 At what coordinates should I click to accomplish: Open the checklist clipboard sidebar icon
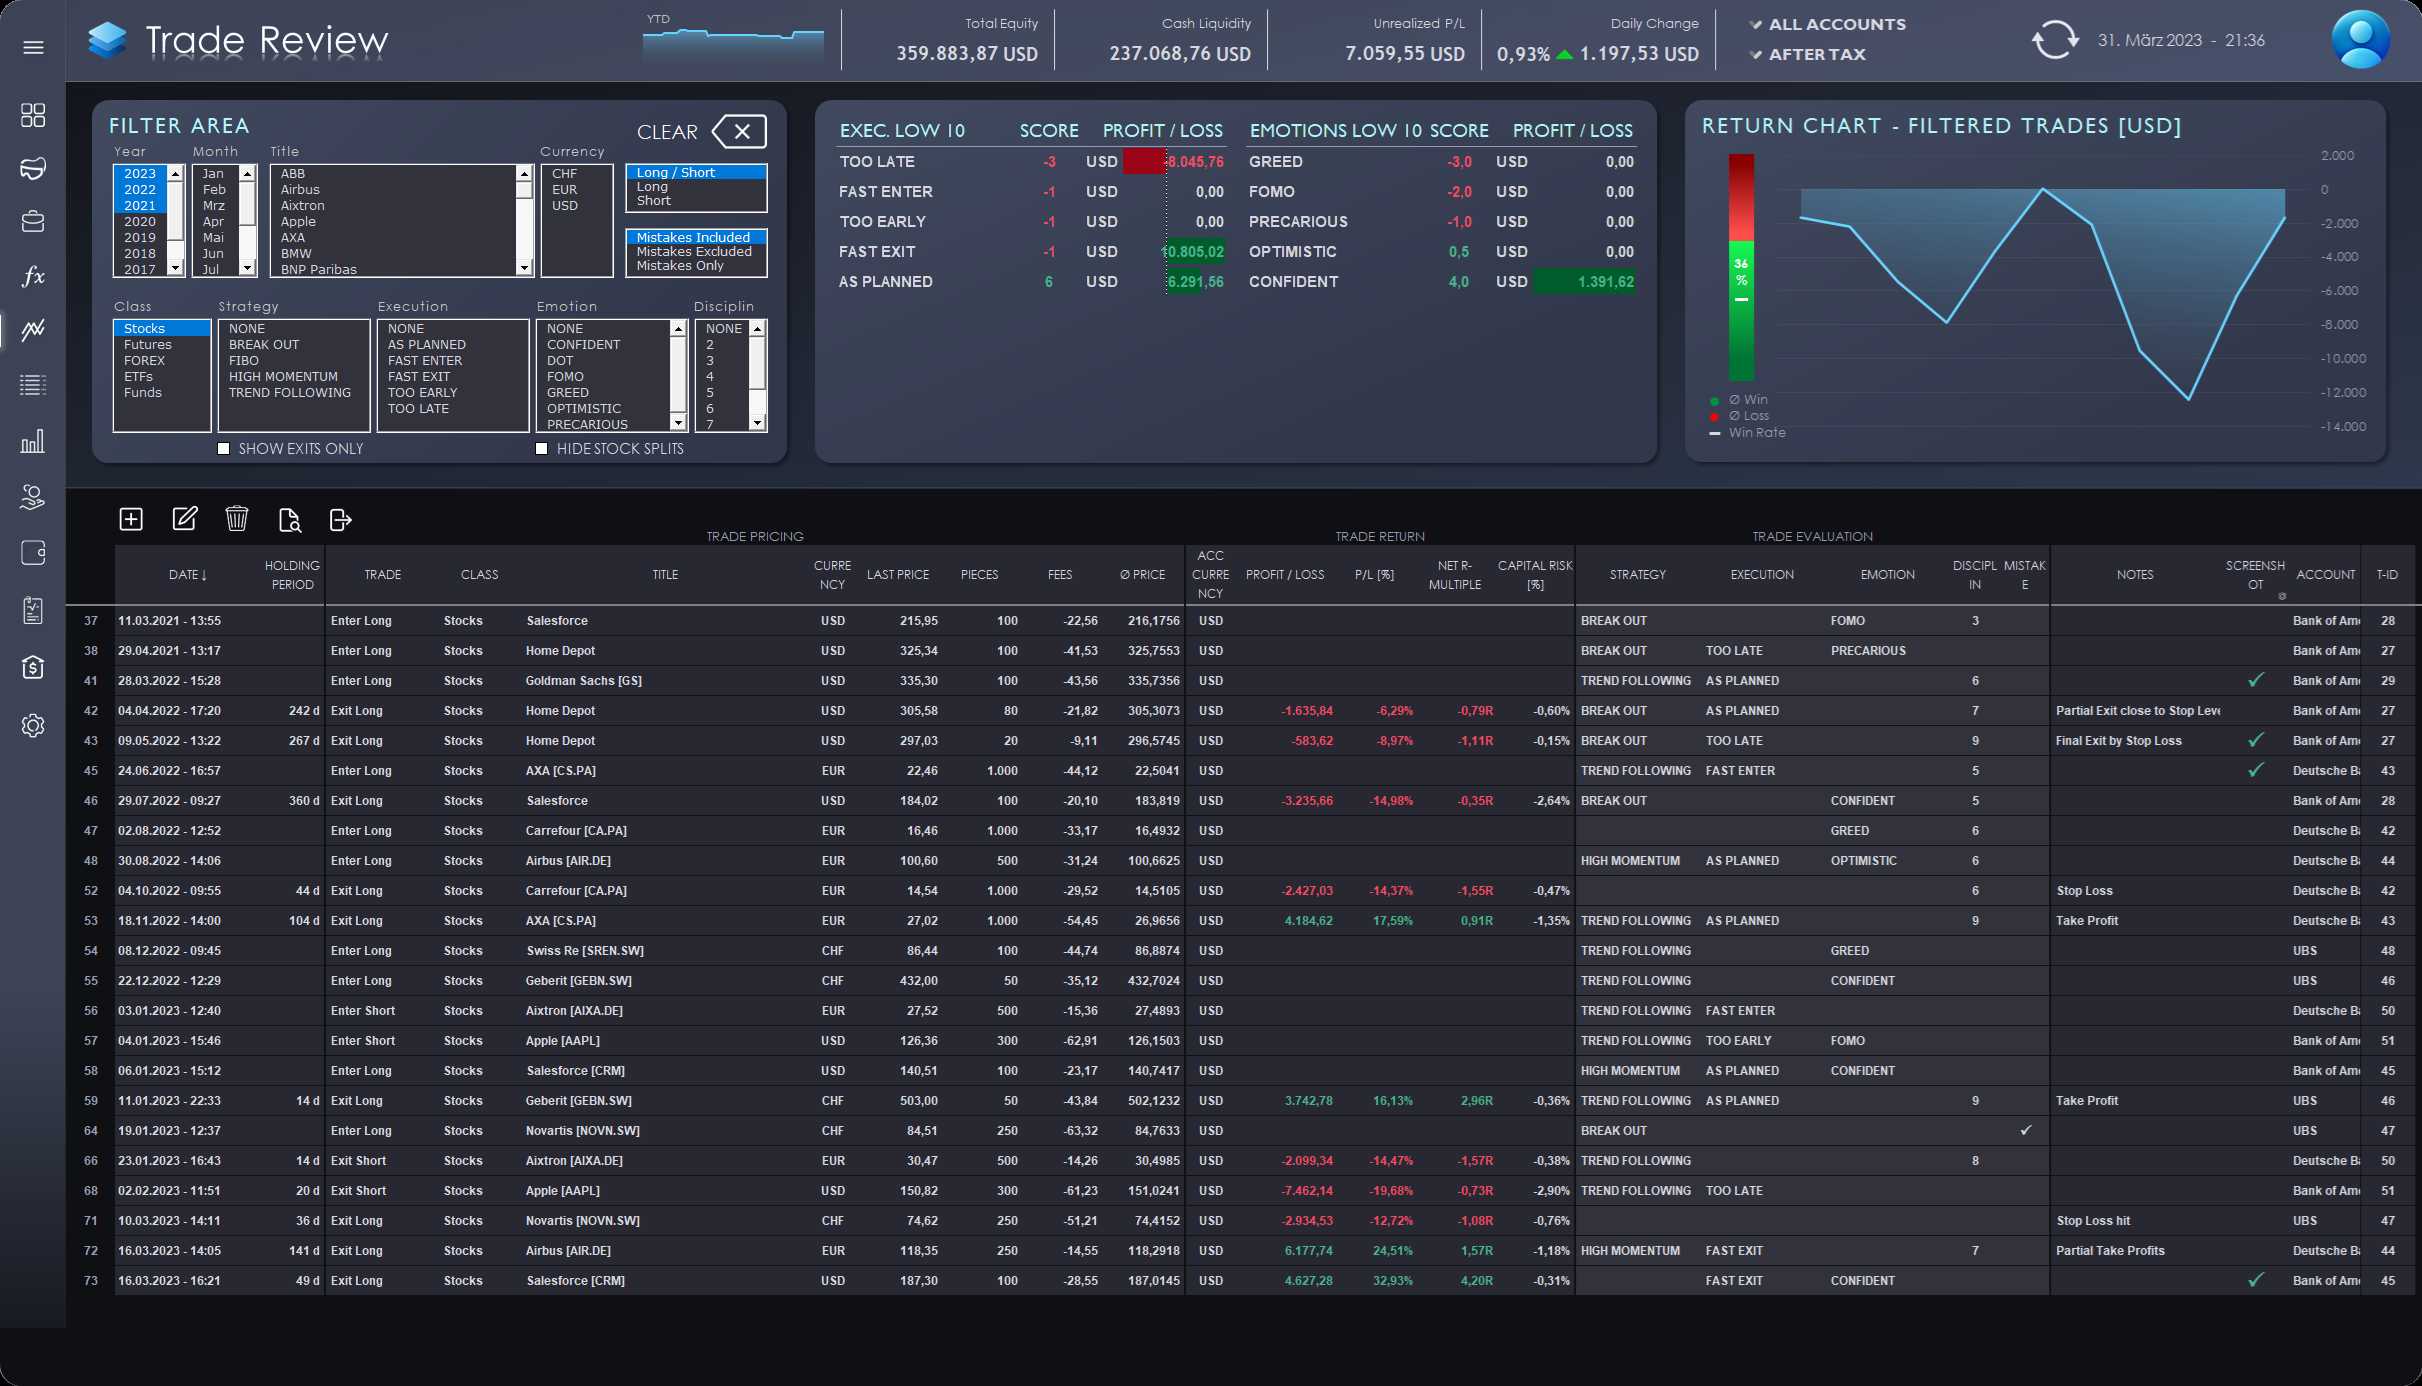click(33, 610)
